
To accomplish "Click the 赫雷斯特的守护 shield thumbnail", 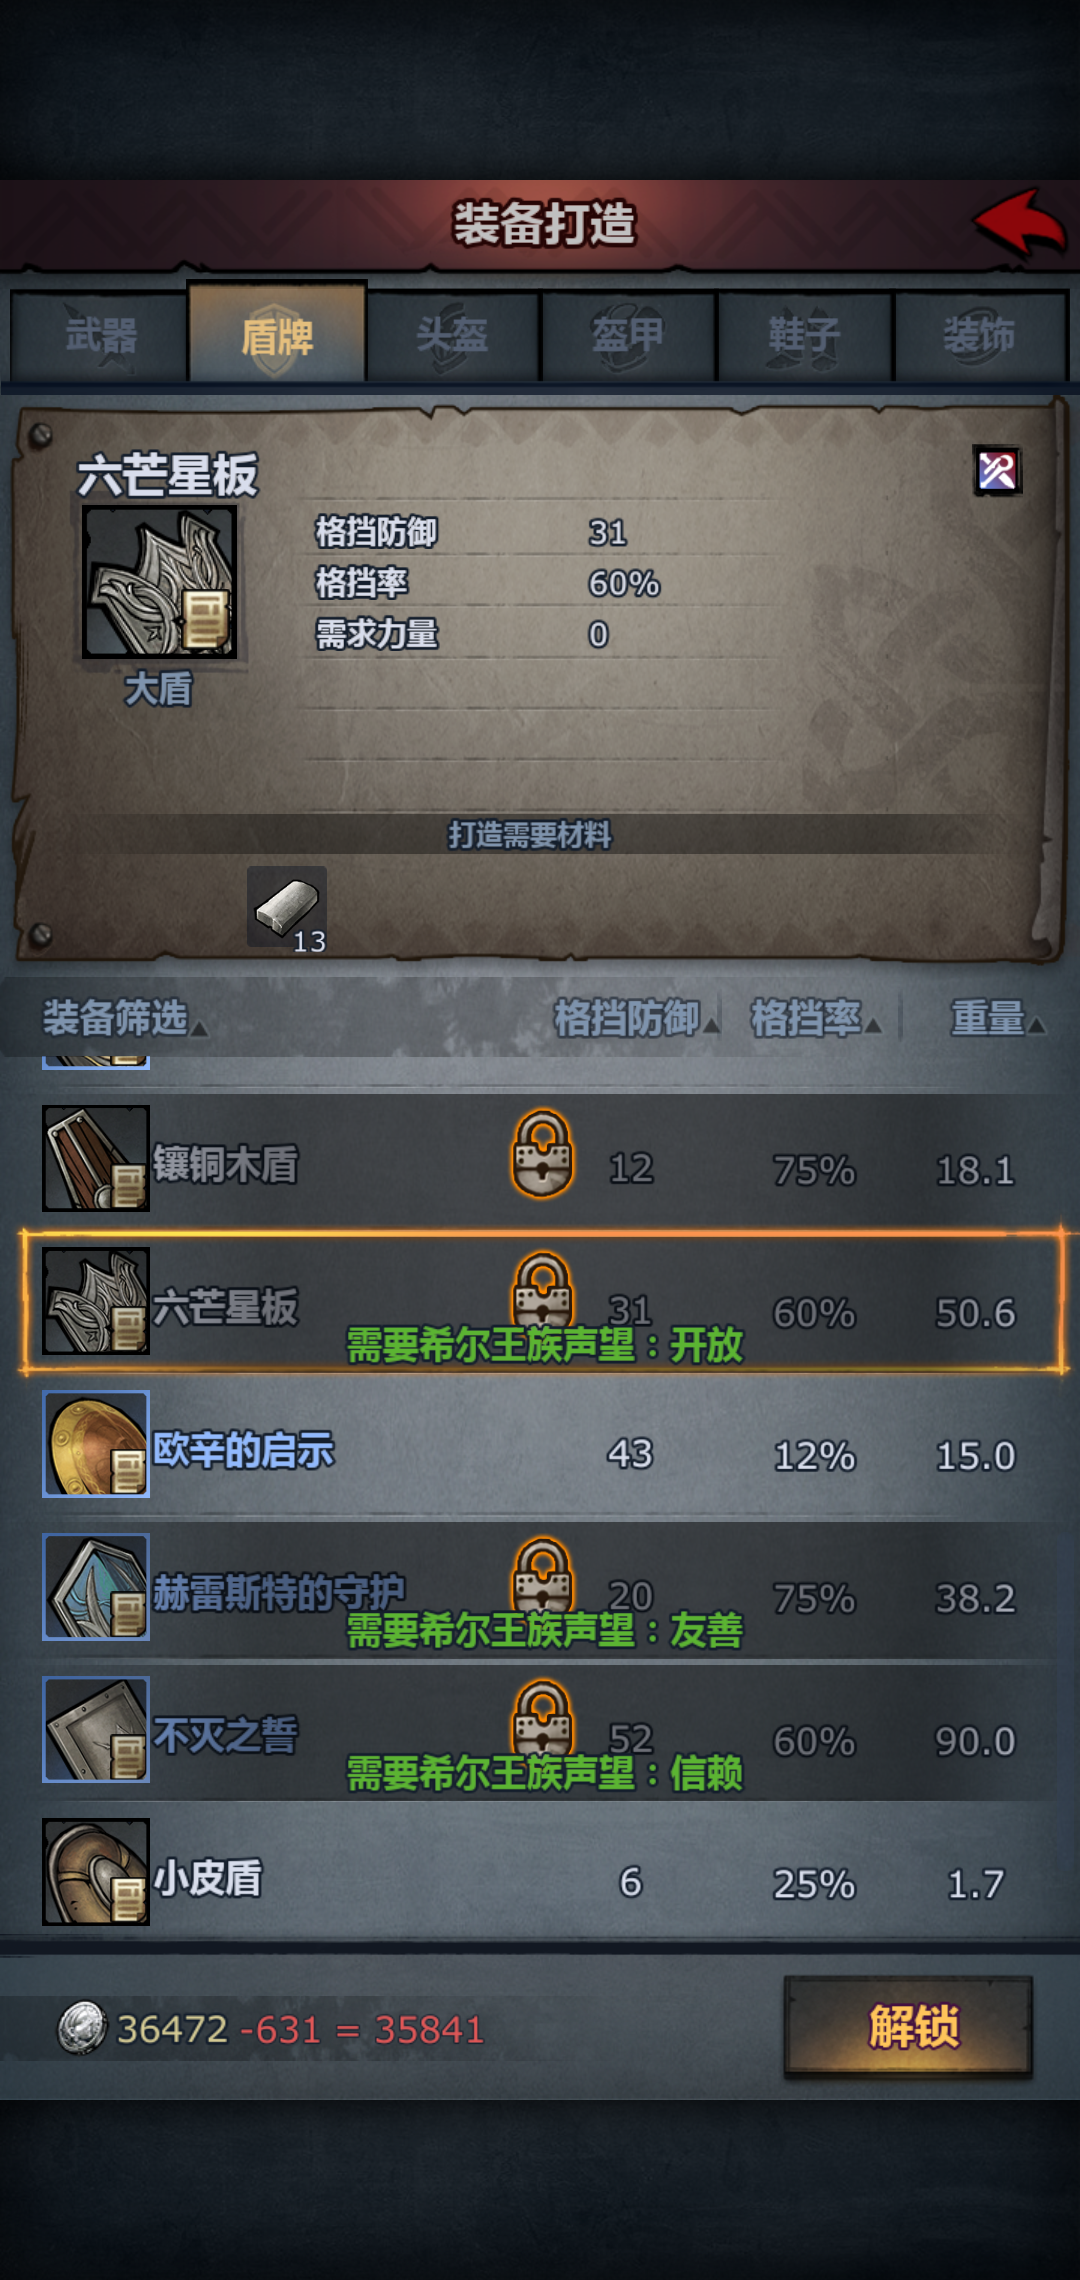I will [x=96, y=1587].
